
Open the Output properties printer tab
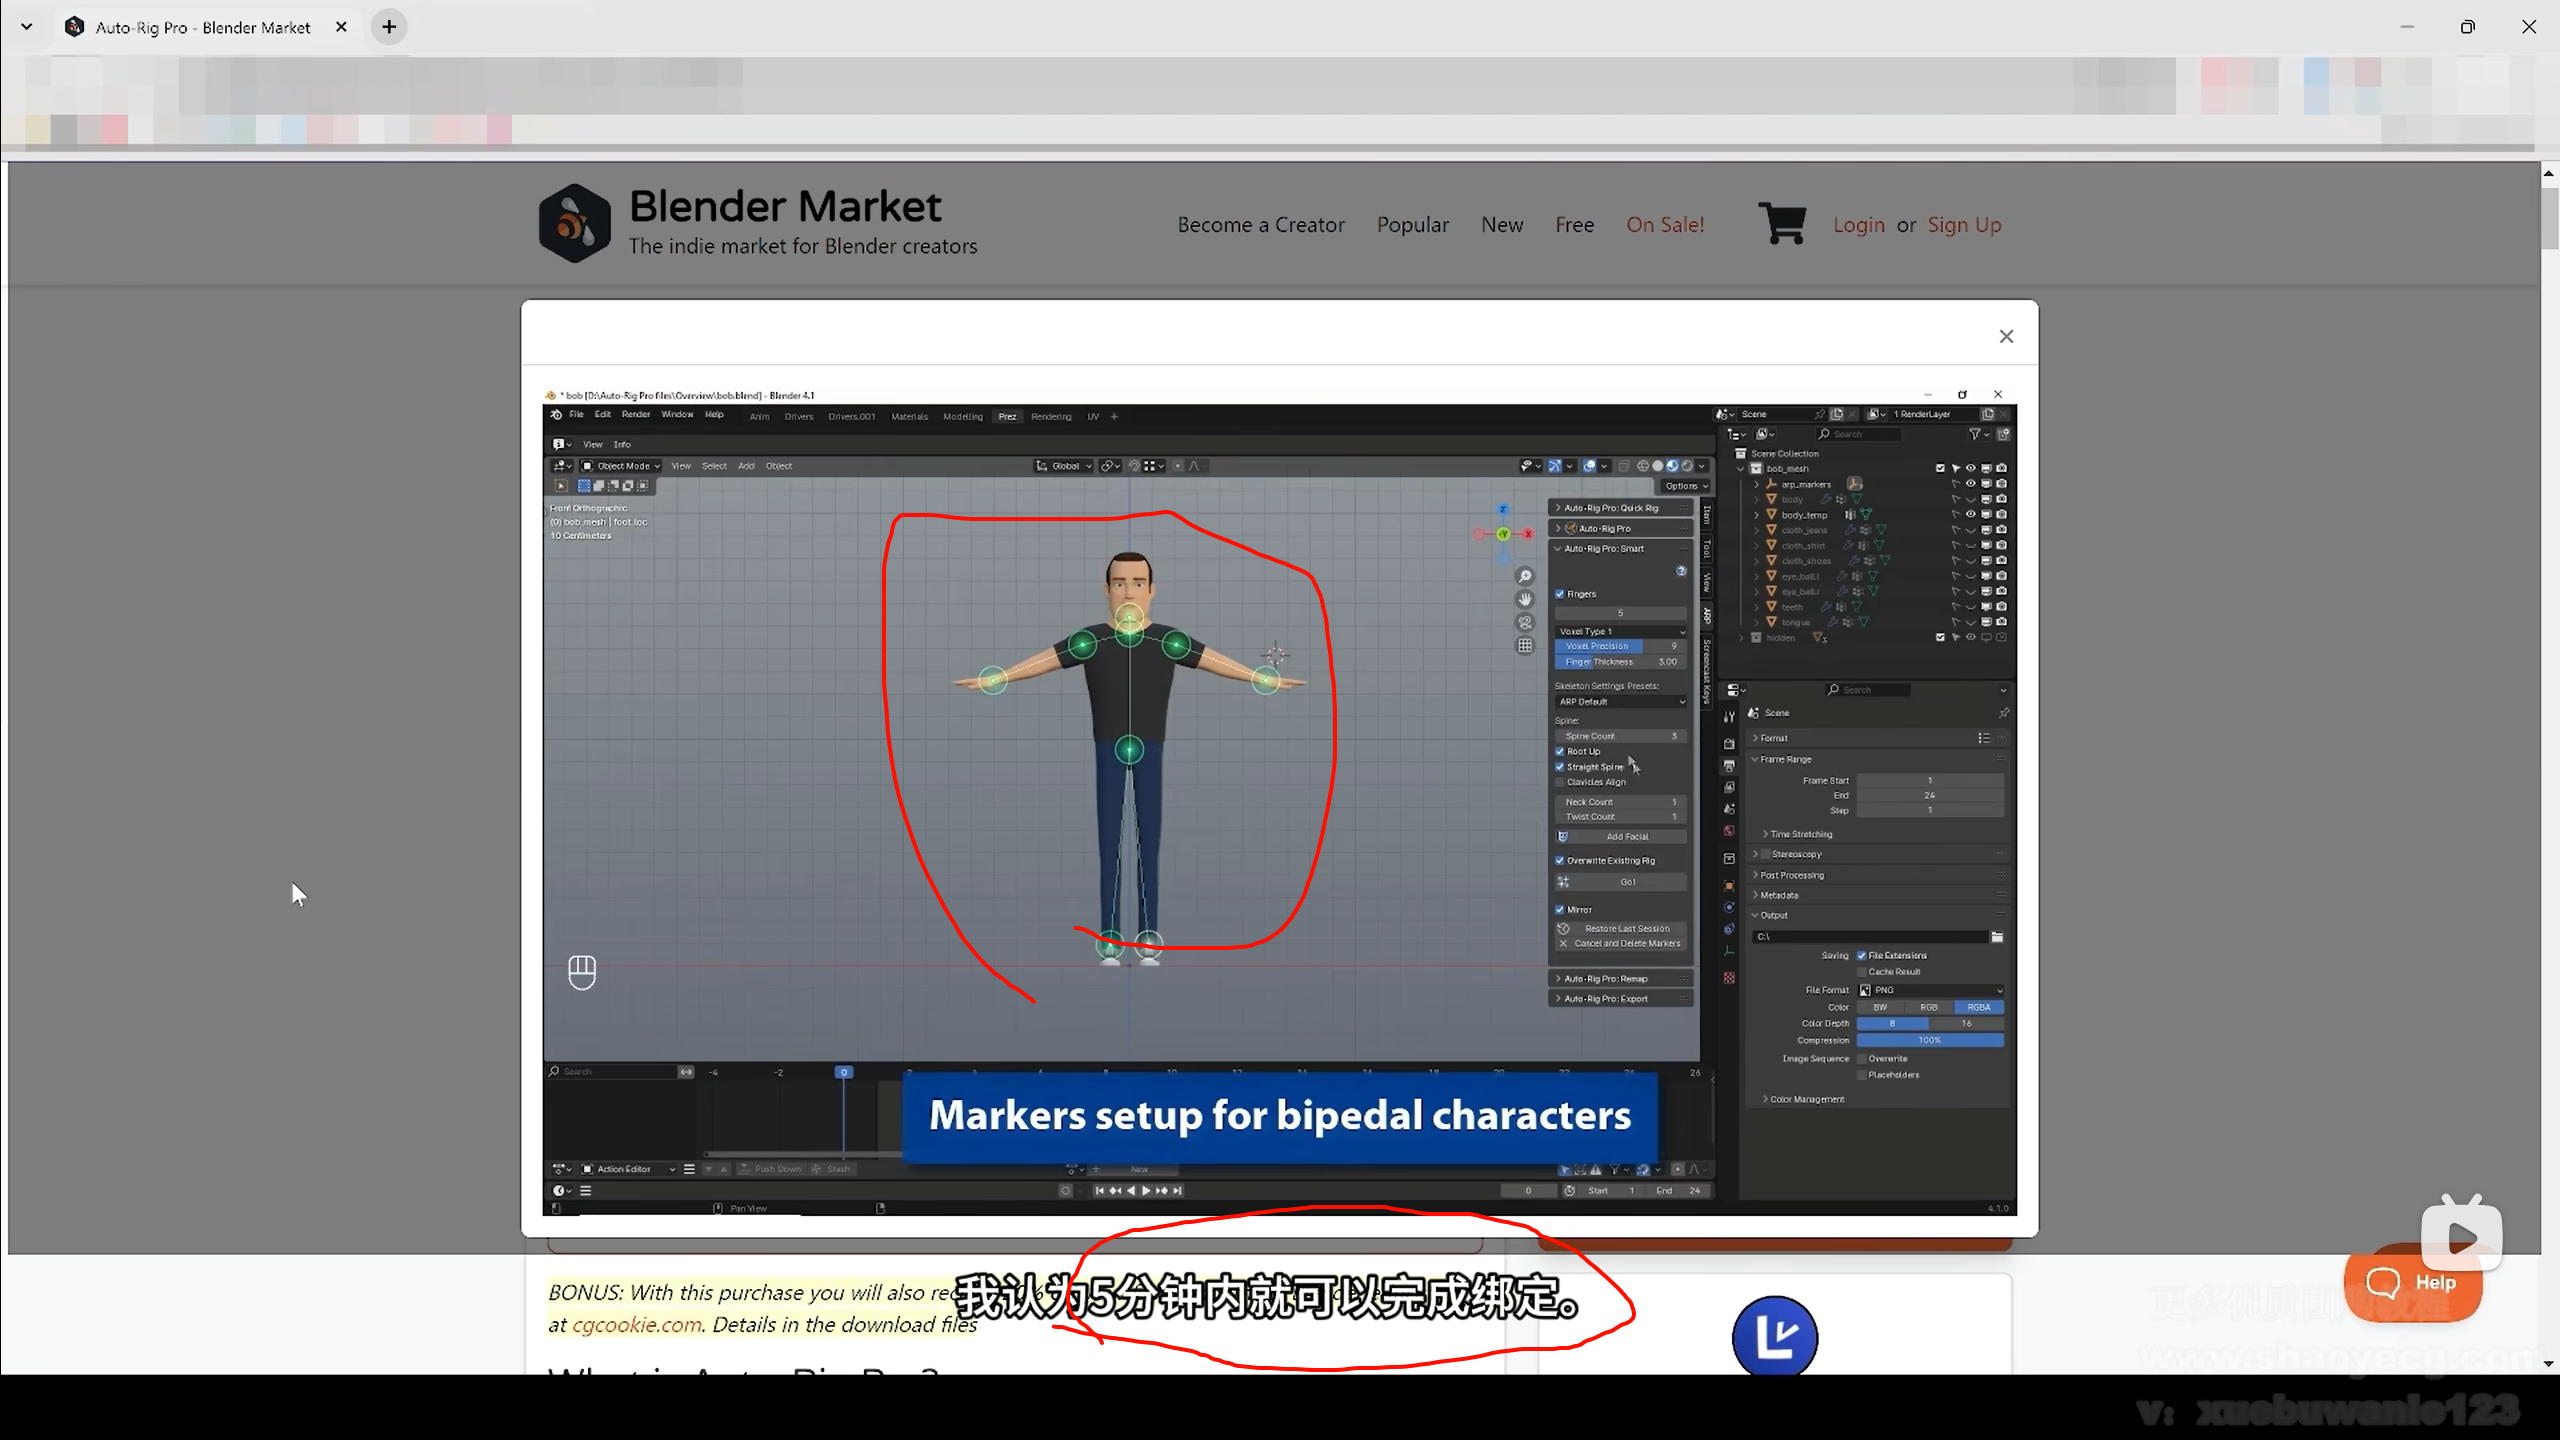[1729, 766]
